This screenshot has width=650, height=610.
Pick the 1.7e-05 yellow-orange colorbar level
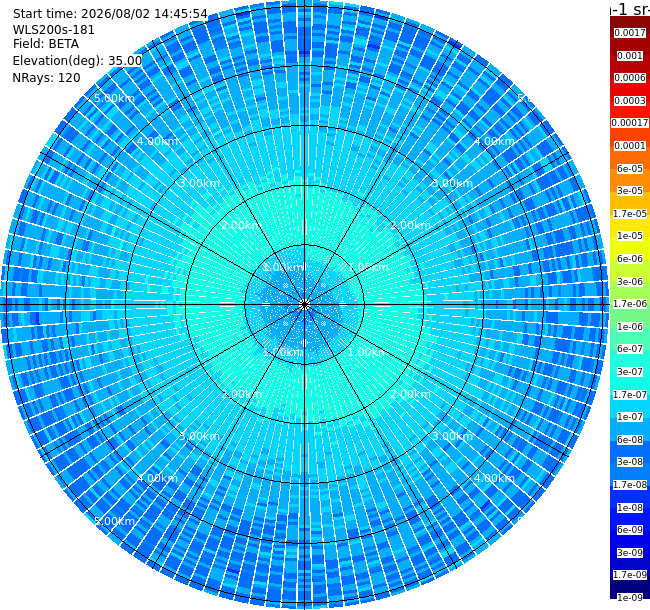(x=630, y=213)
